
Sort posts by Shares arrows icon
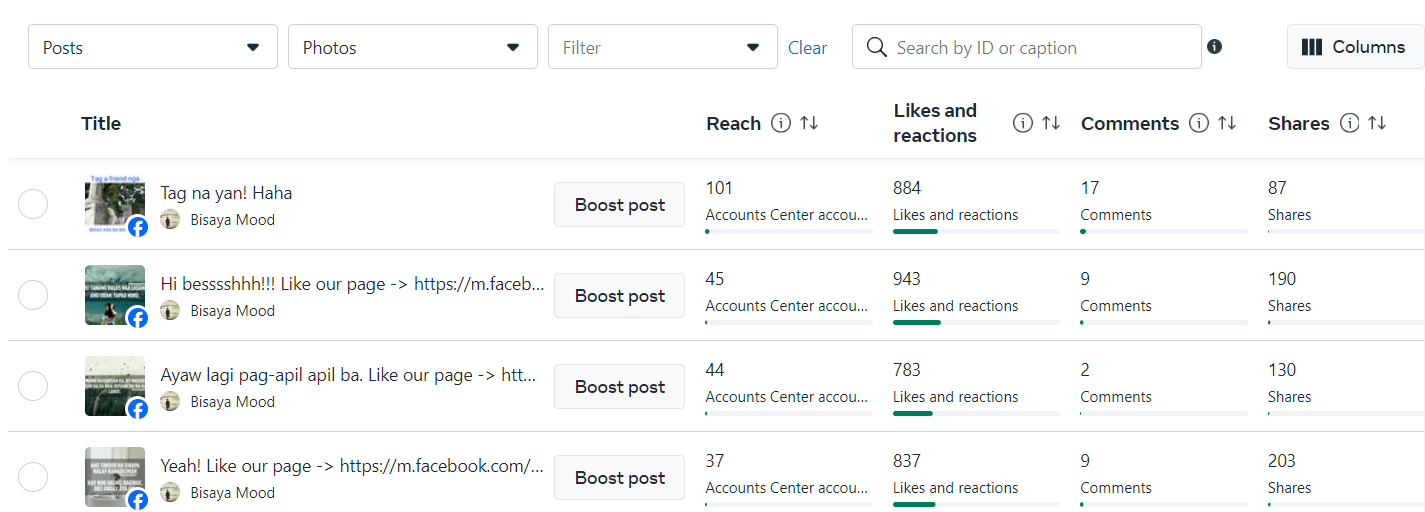click(x=1377, y=123)
